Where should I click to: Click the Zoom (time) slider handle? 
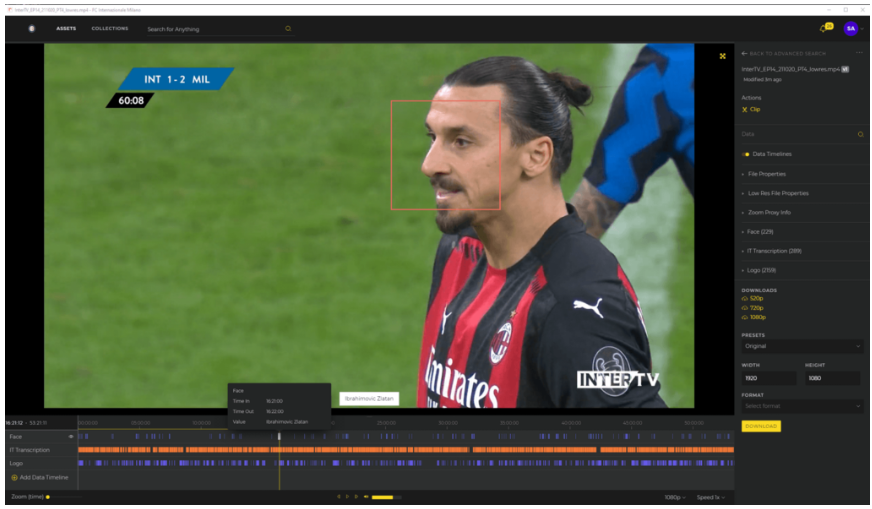(48, 497)
